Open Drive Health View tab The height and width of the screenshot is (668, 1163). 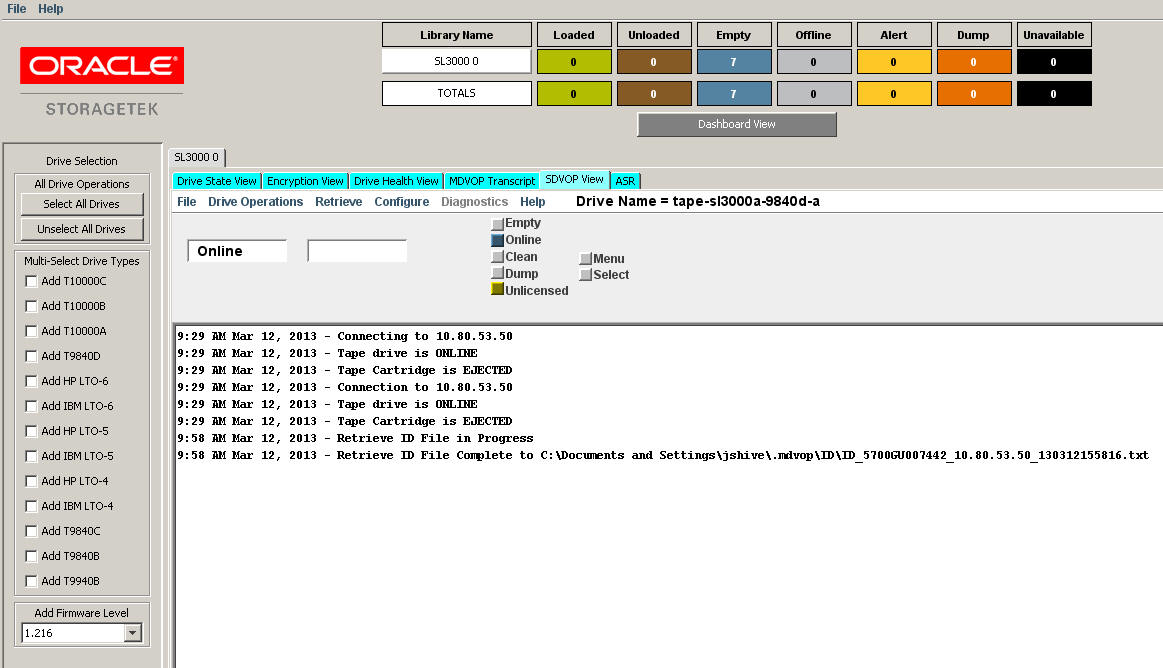(x=396, y=181)
